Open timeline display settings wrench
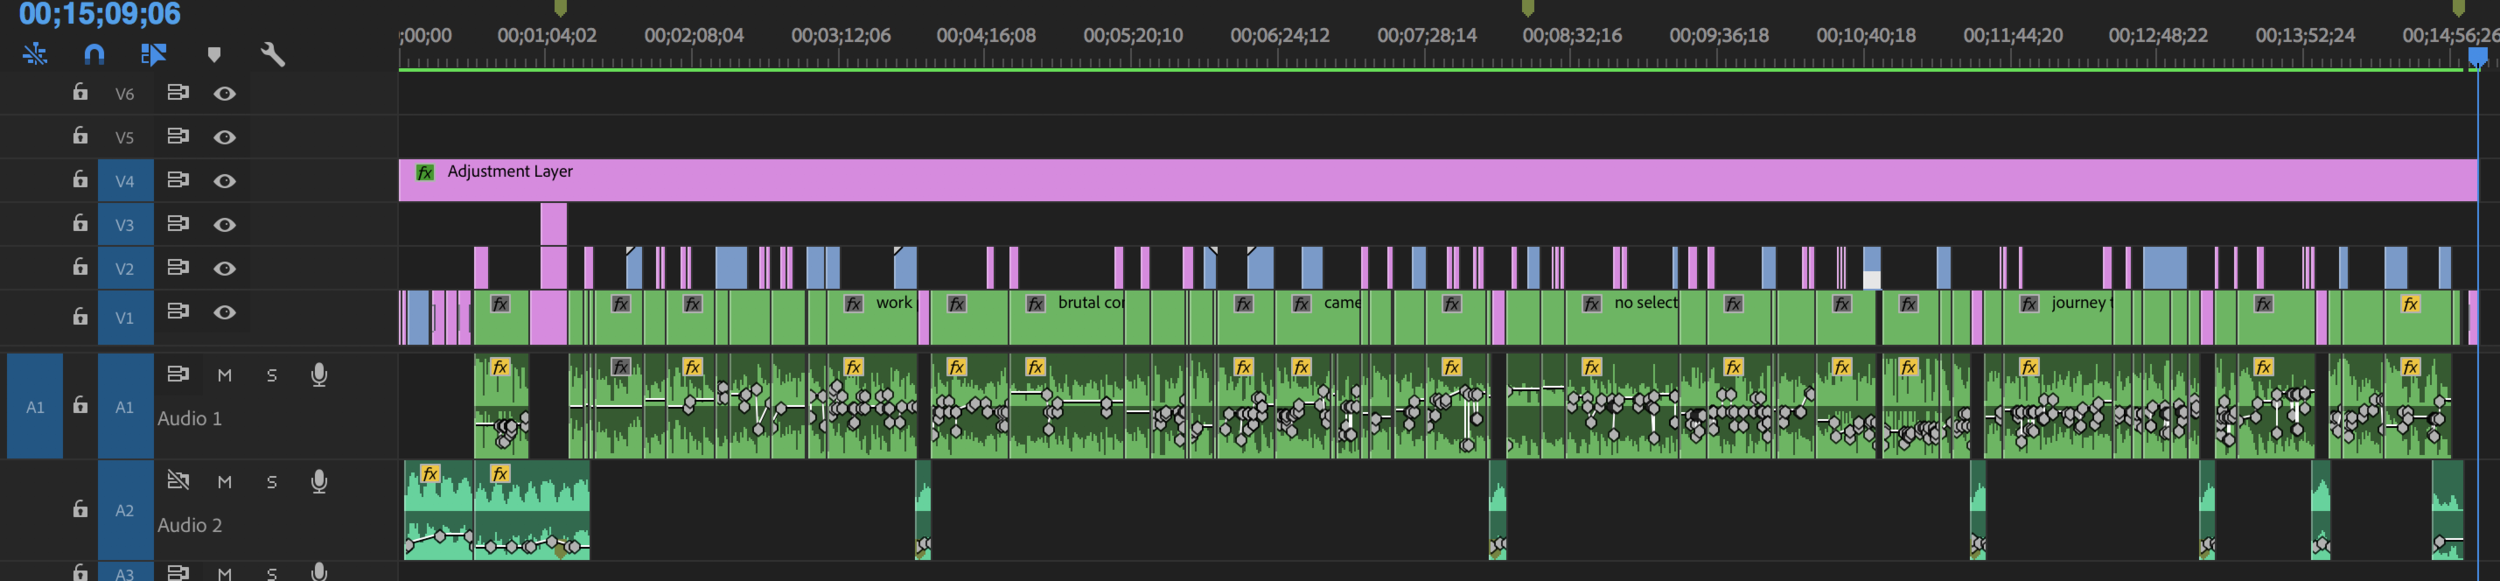Screen dimensions: 2500x581 point(272,54)
